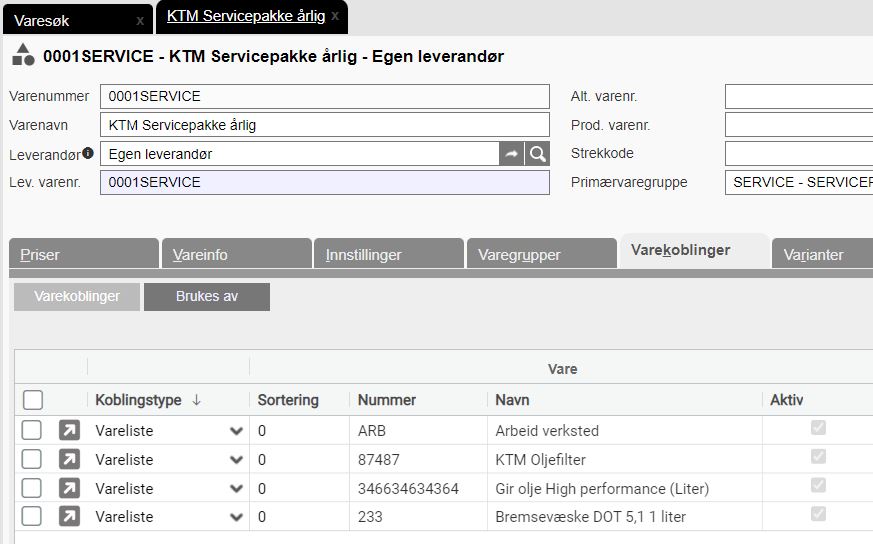Focus the Prod. varenr. input field
Image resolution: width=873 pixels, height=544 pixels.
pos(799,125)
